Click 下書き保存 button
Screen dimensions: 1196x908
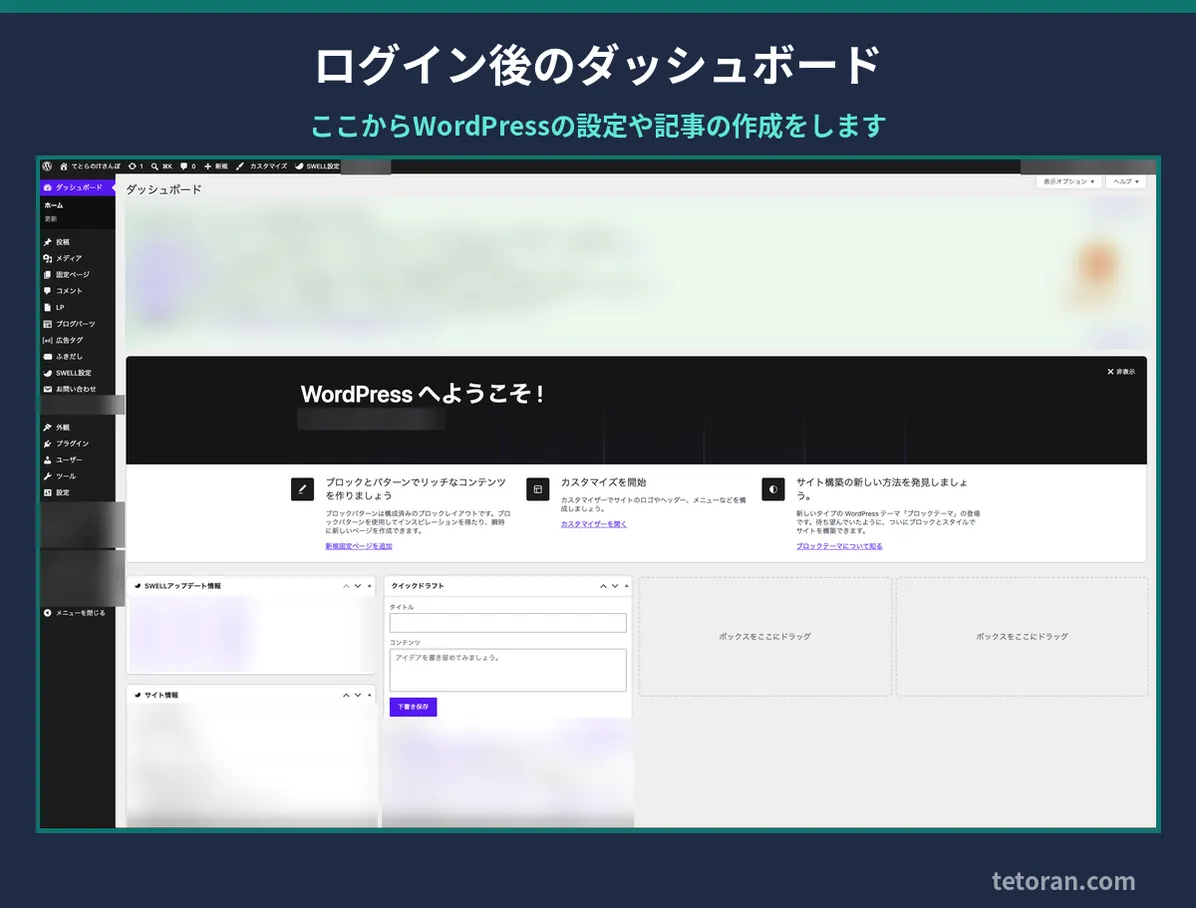[413, 707]
